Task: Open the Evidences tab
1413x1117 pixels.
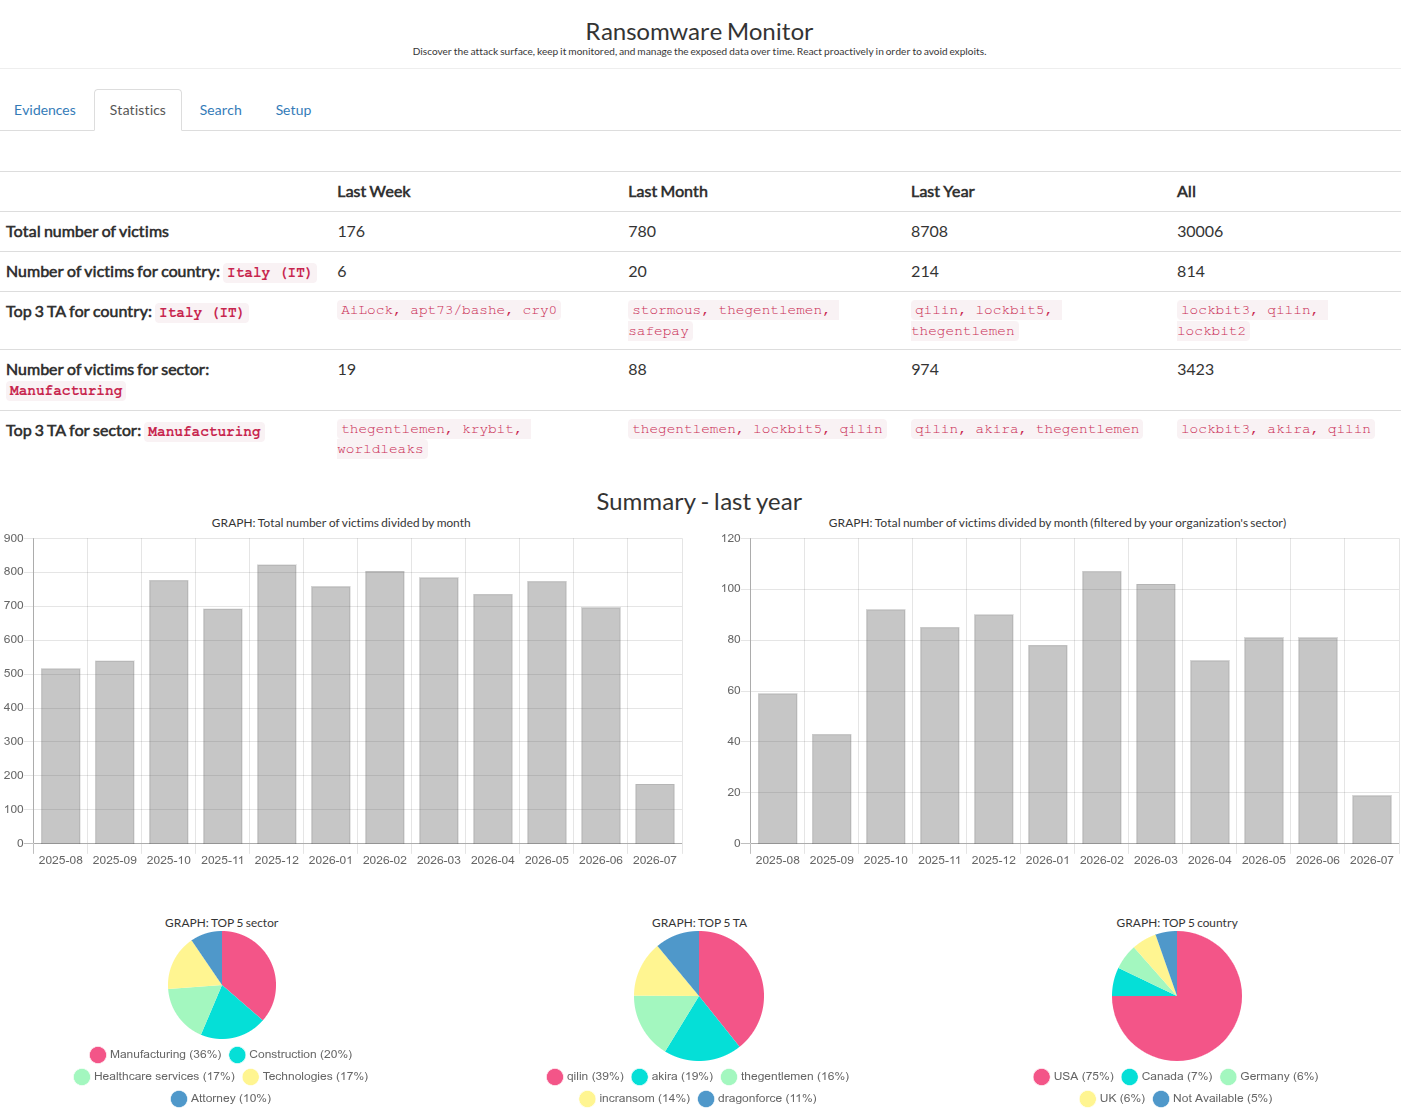Action: 45,110
